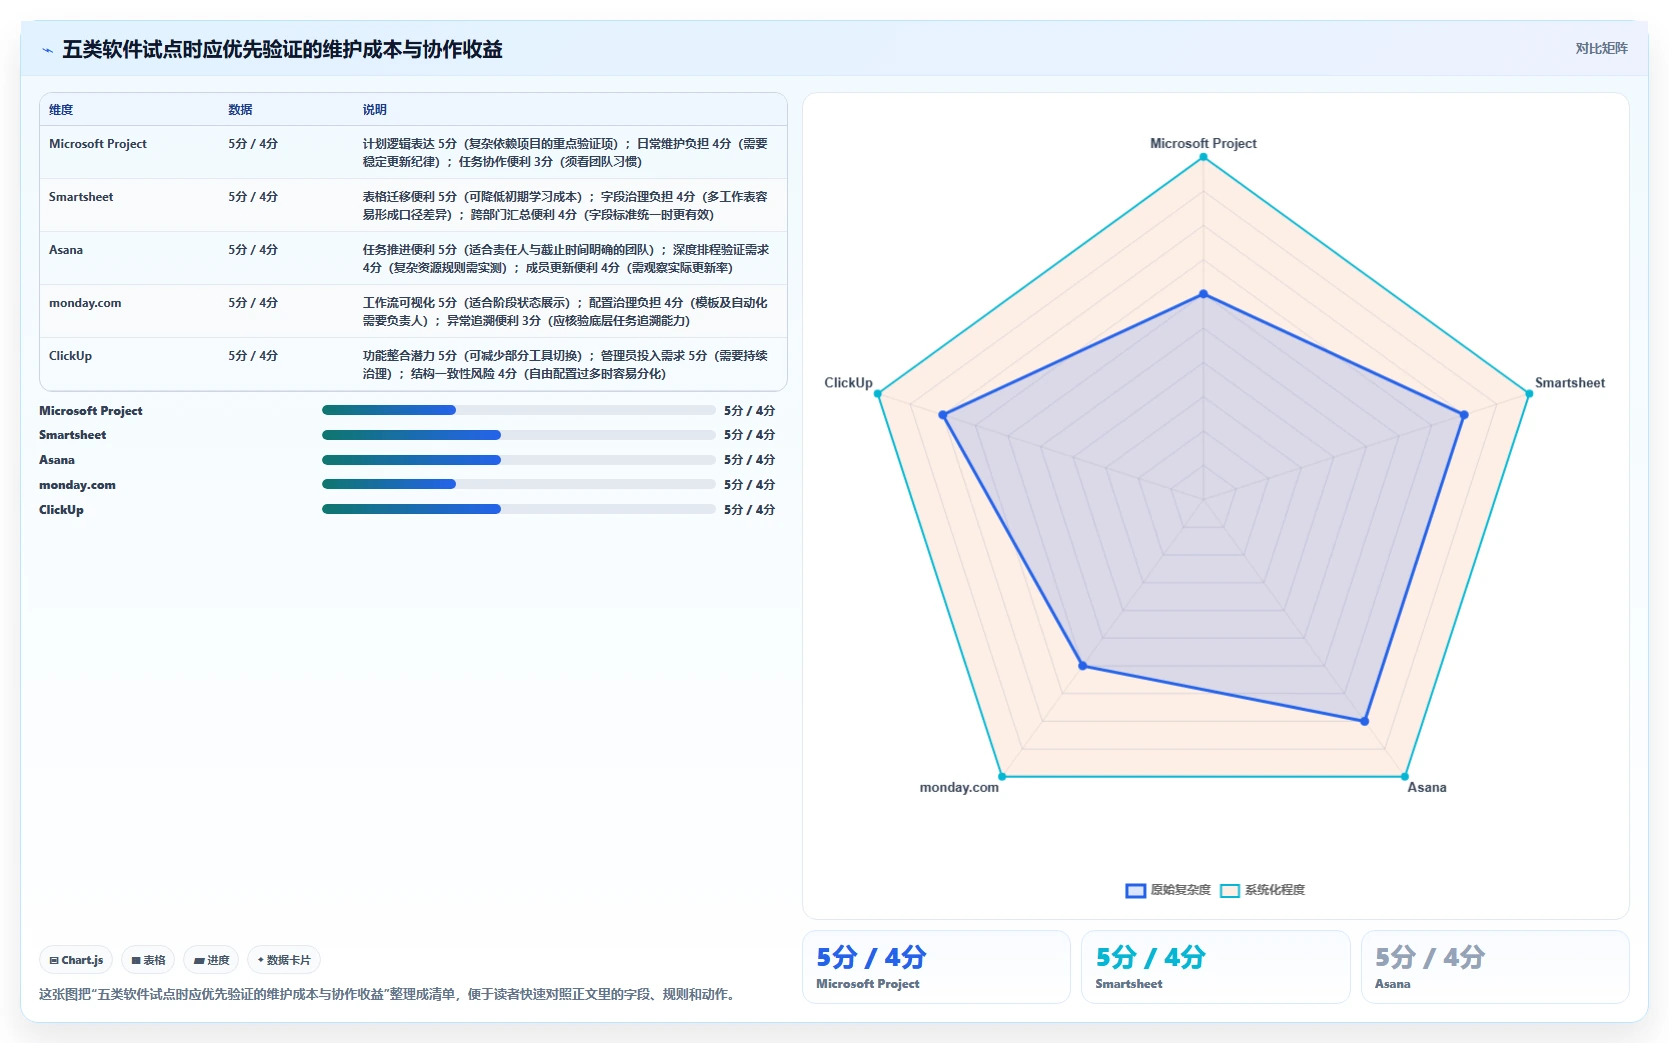
Task: Open the greyed Asana score card
Action: [x=1495, y=967]
